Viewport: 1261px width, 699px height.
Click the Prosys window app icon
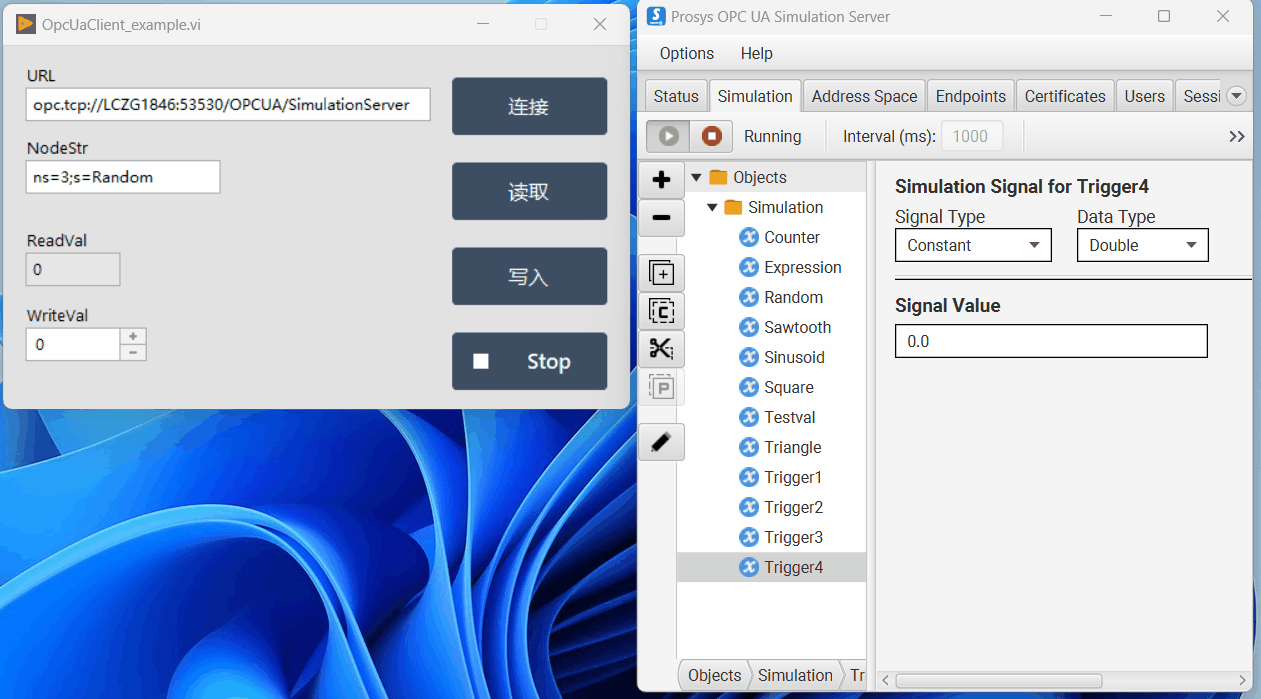(x=656, y=16)
